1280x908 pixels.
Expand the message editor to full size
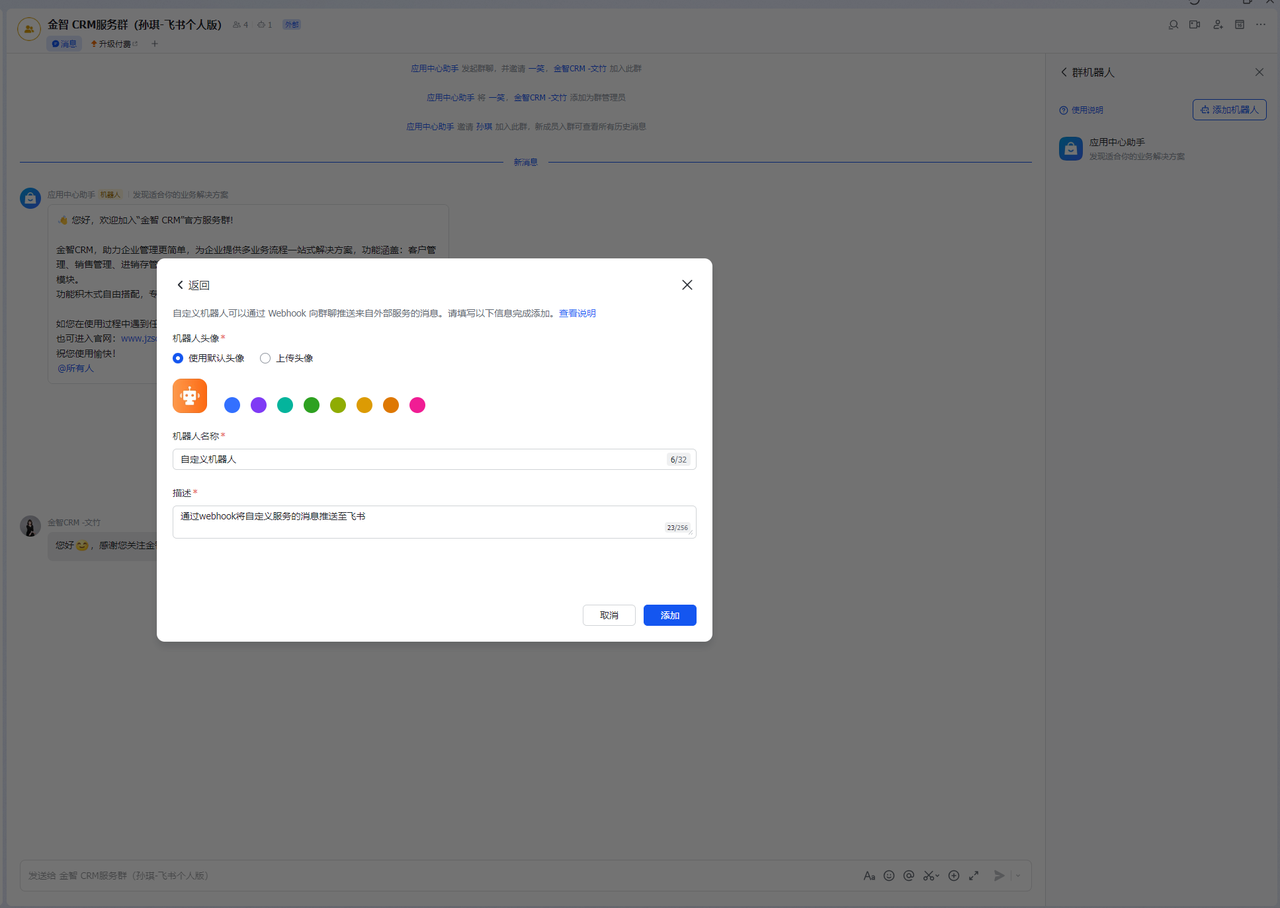(974, 876)
